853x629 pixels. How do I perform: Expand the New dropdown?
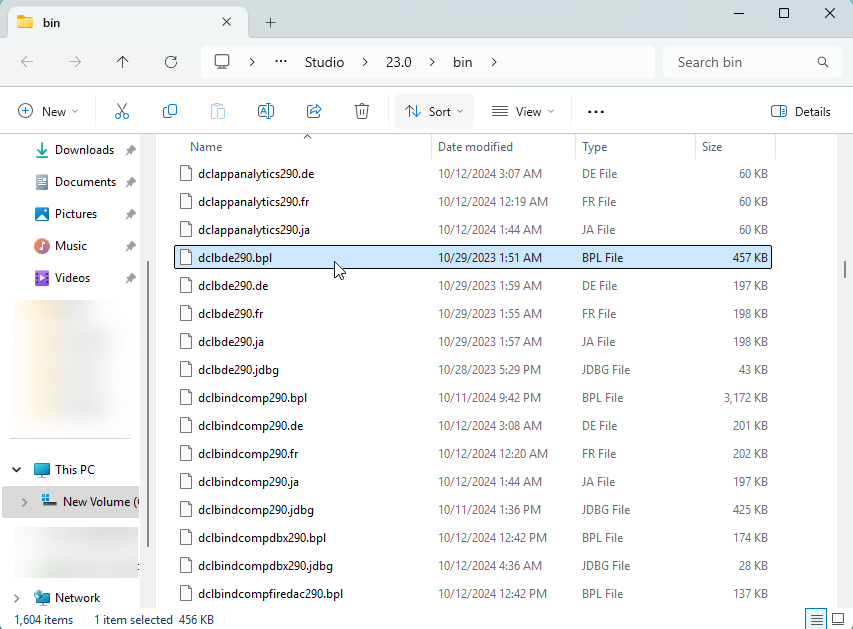[48, 111]
